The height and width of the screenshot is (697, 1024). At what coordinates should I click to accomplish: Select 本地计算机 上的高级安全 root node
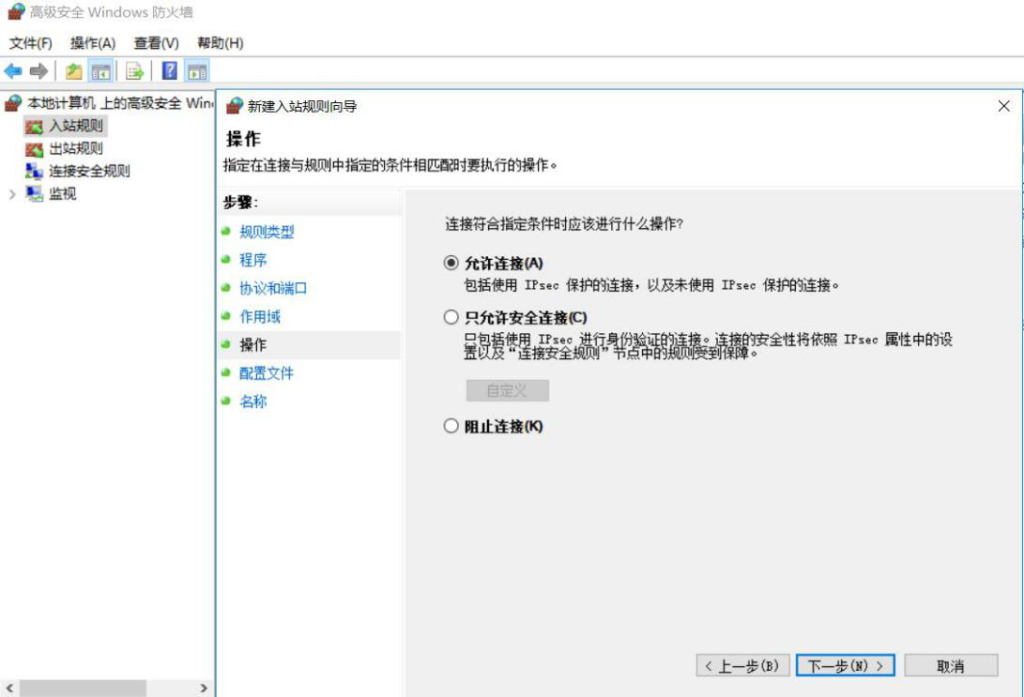(x=120, y=103)
